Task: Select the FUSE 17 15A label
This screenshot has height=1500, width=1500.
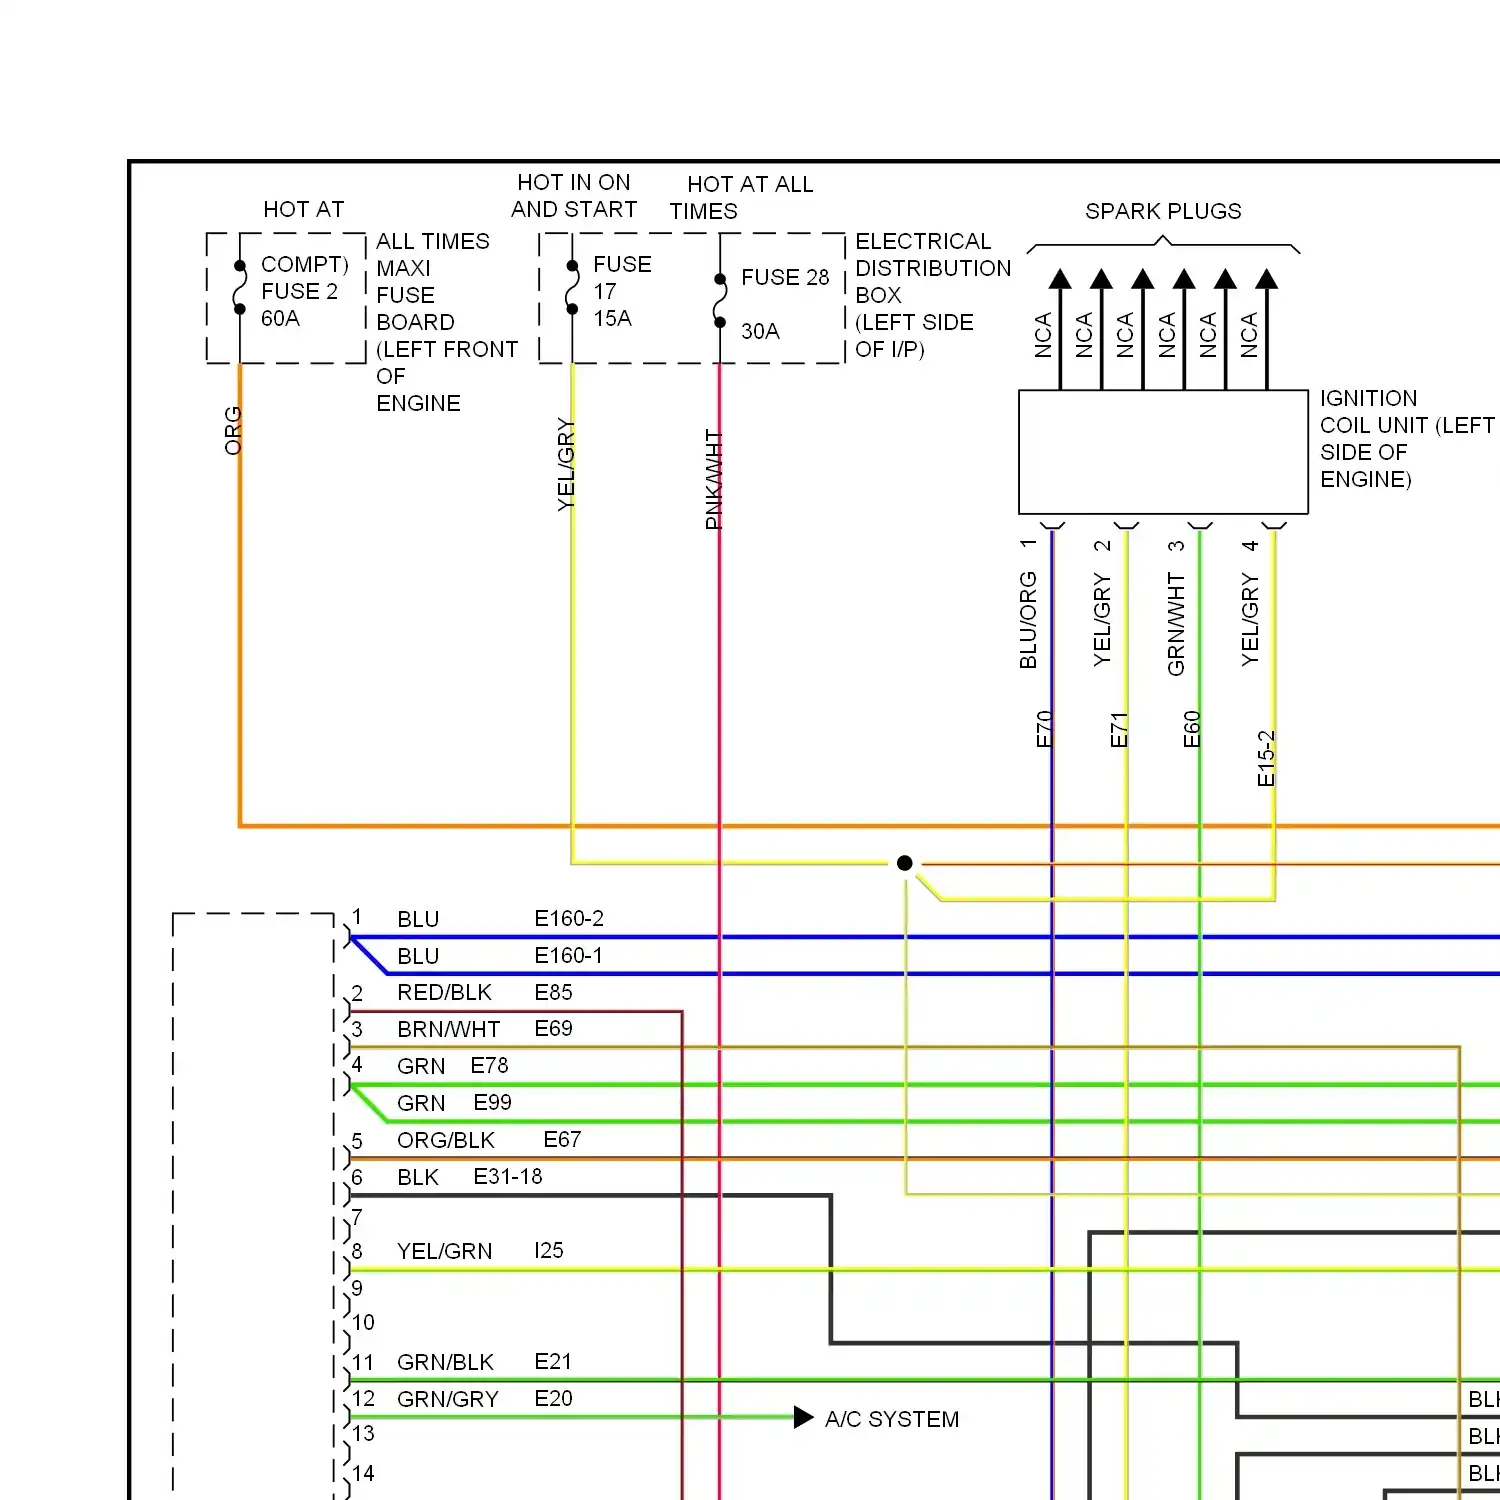Action: (622, 291)
